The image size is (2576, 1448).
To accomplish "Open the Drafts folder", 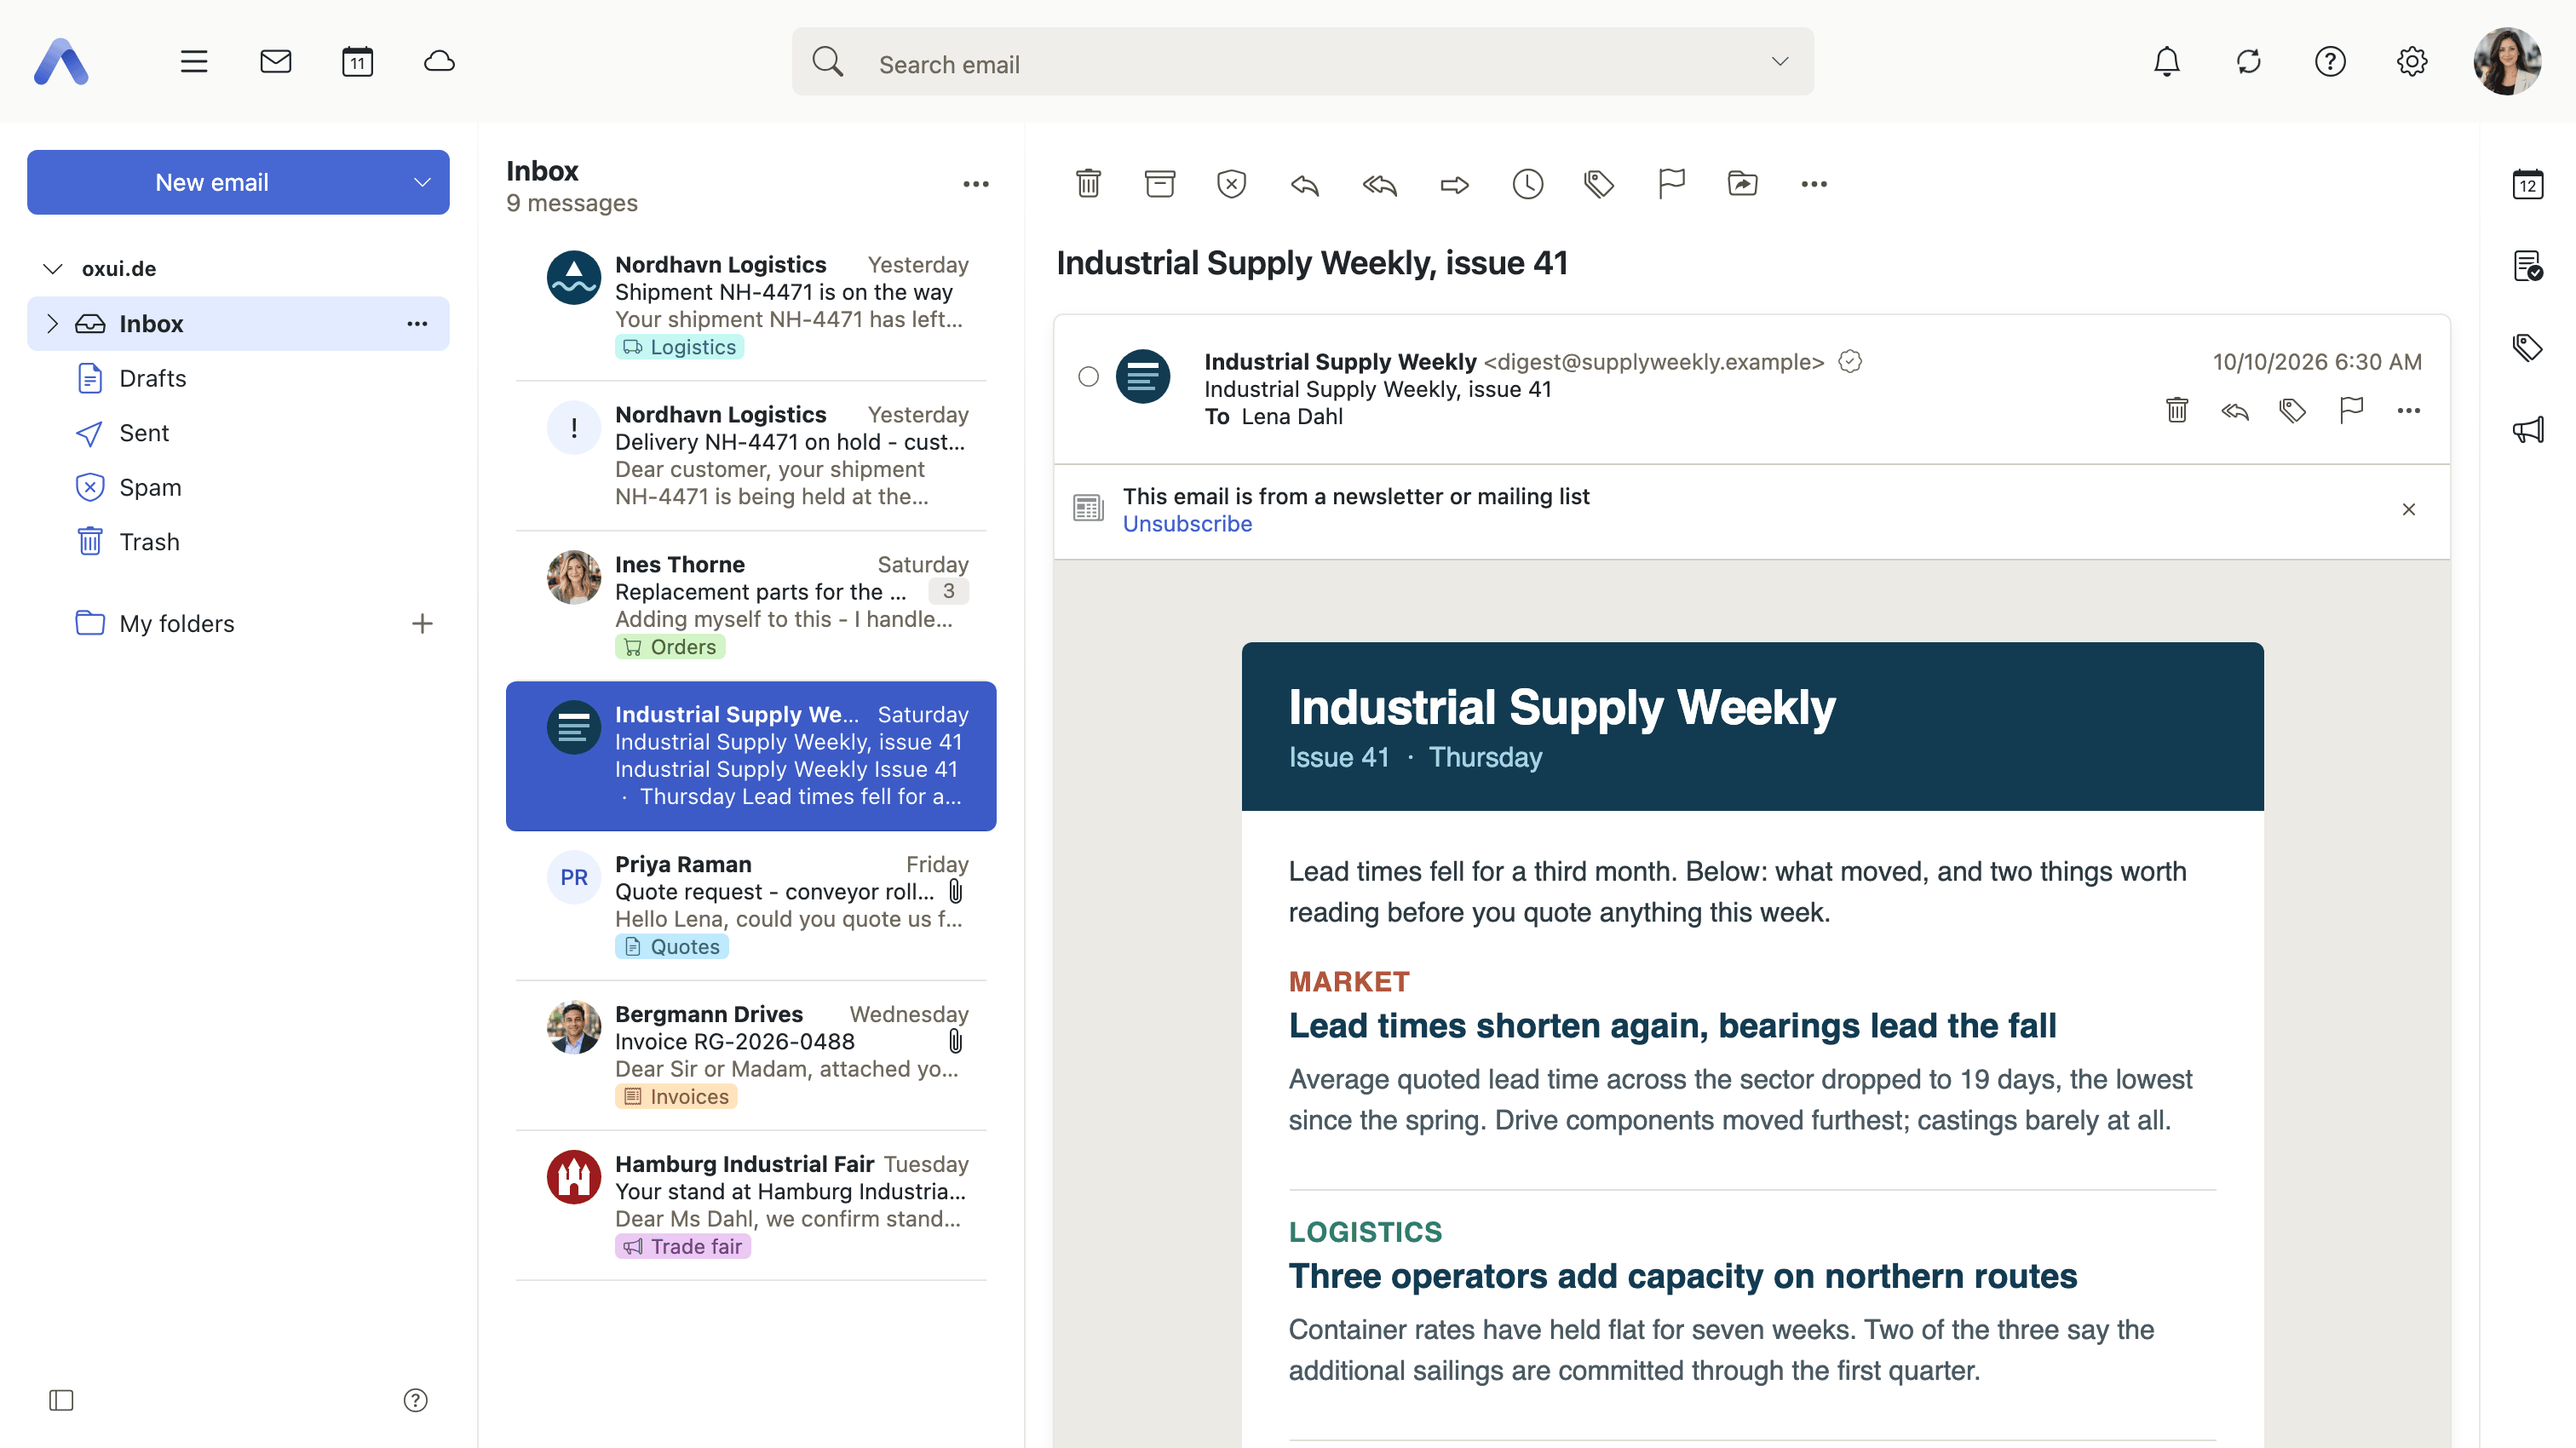I will [238, 379].
